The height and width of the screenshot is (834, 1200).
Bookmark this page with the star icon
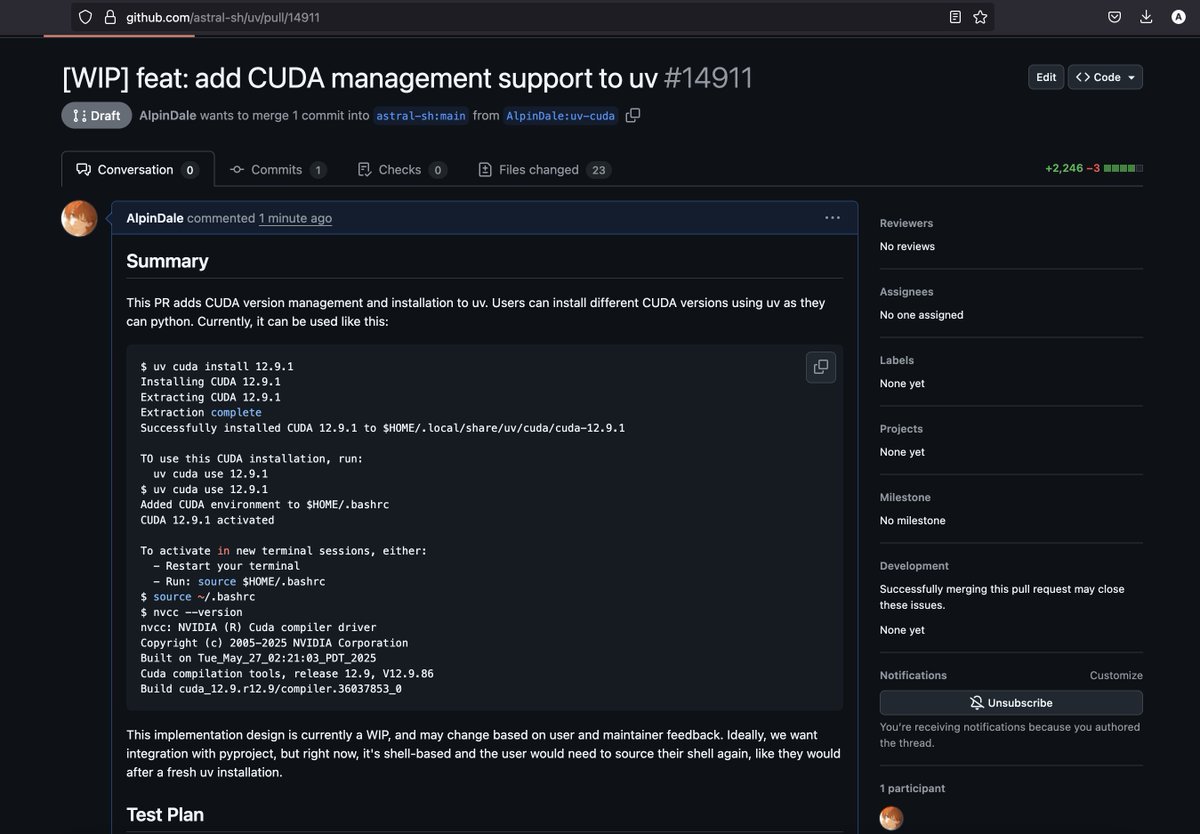coord(980,17)
